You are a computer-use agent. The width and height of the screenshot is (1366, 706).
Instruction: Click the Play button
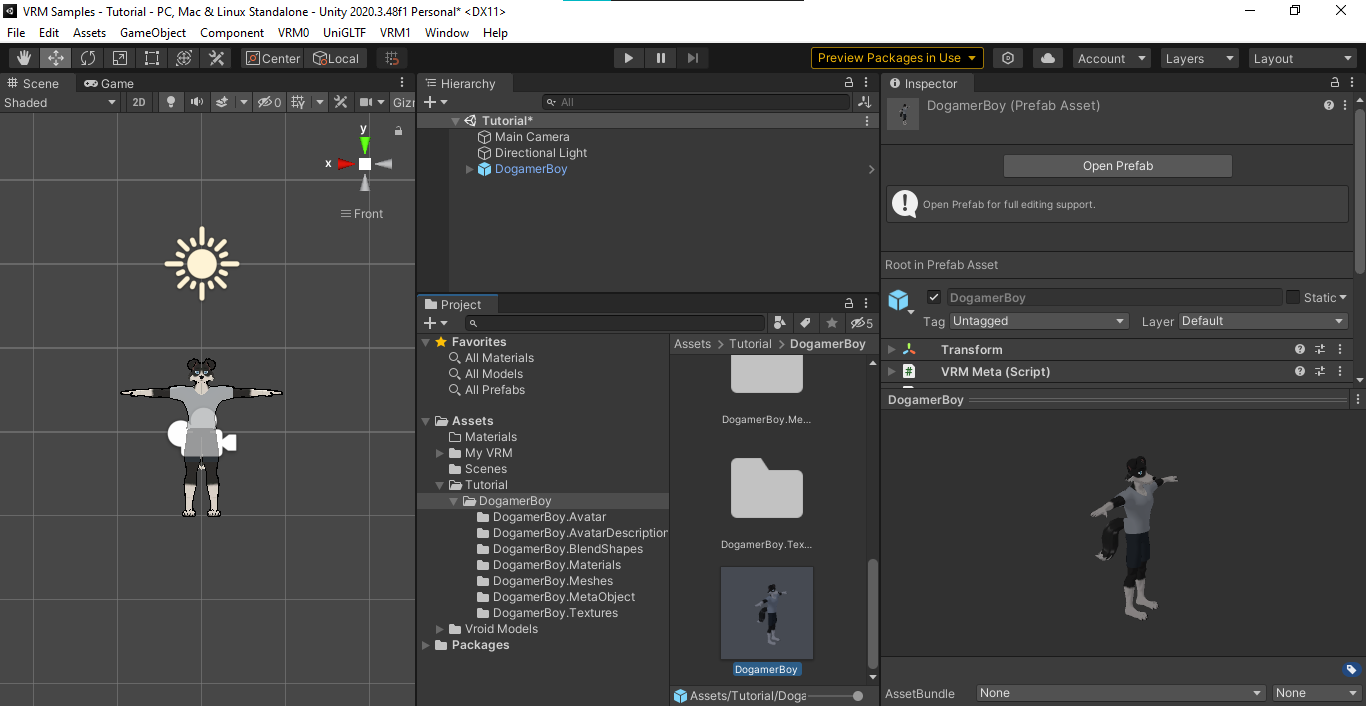click(x=629, y=58)
